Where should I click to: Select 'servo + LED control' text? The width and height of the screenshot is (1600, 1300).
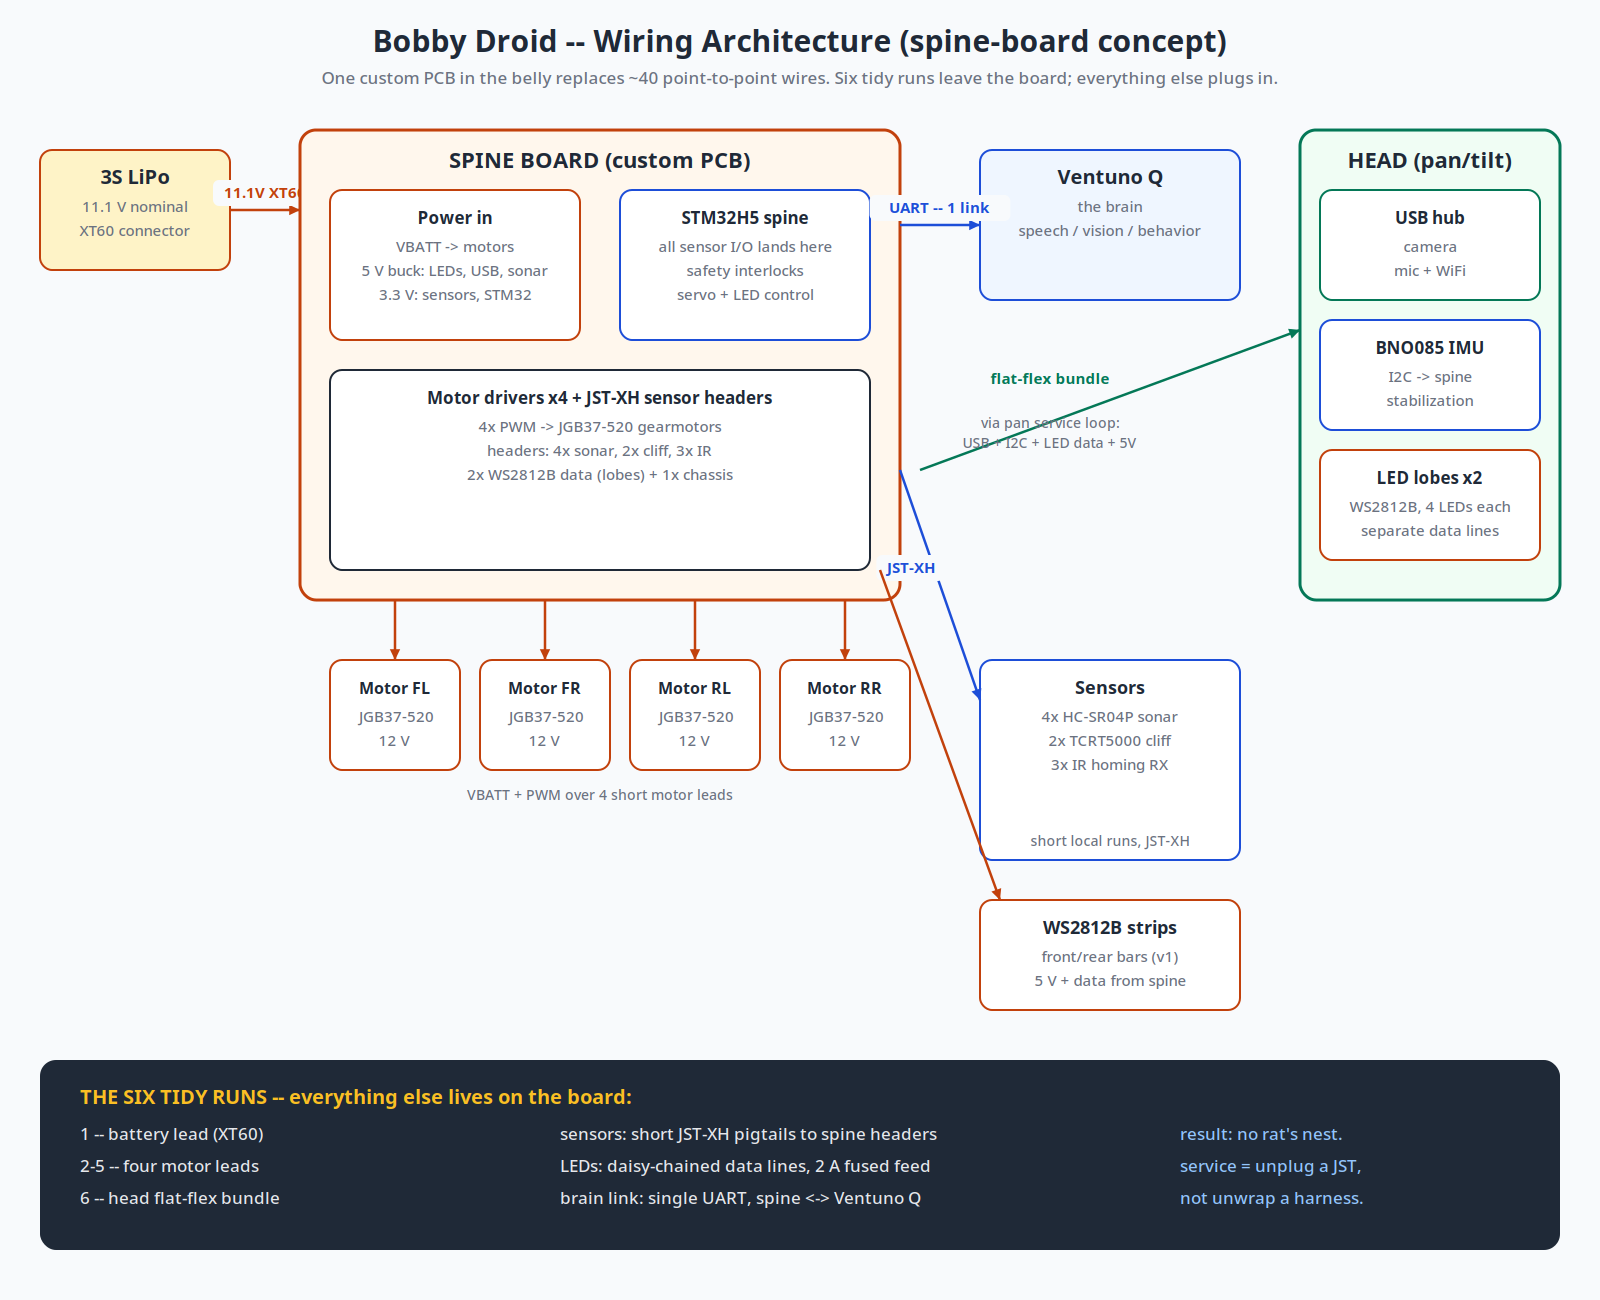(x=745, y=295)
